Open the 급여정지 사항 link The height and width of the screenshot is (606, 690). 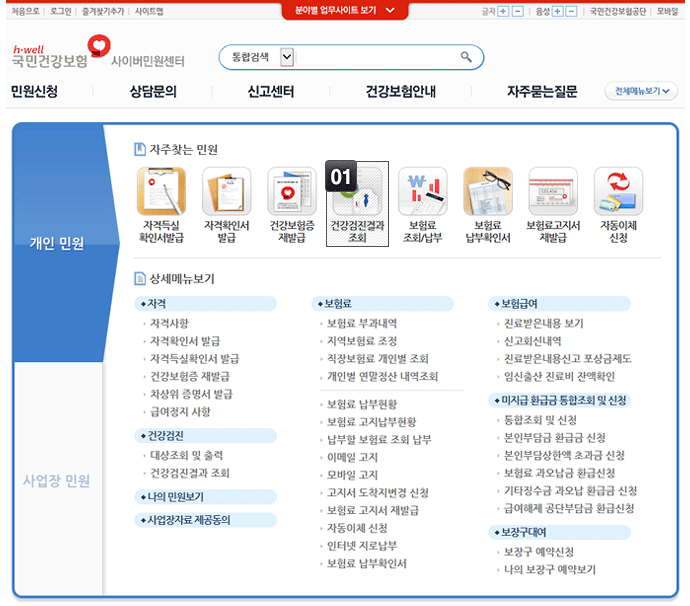(x=180, y=411)
